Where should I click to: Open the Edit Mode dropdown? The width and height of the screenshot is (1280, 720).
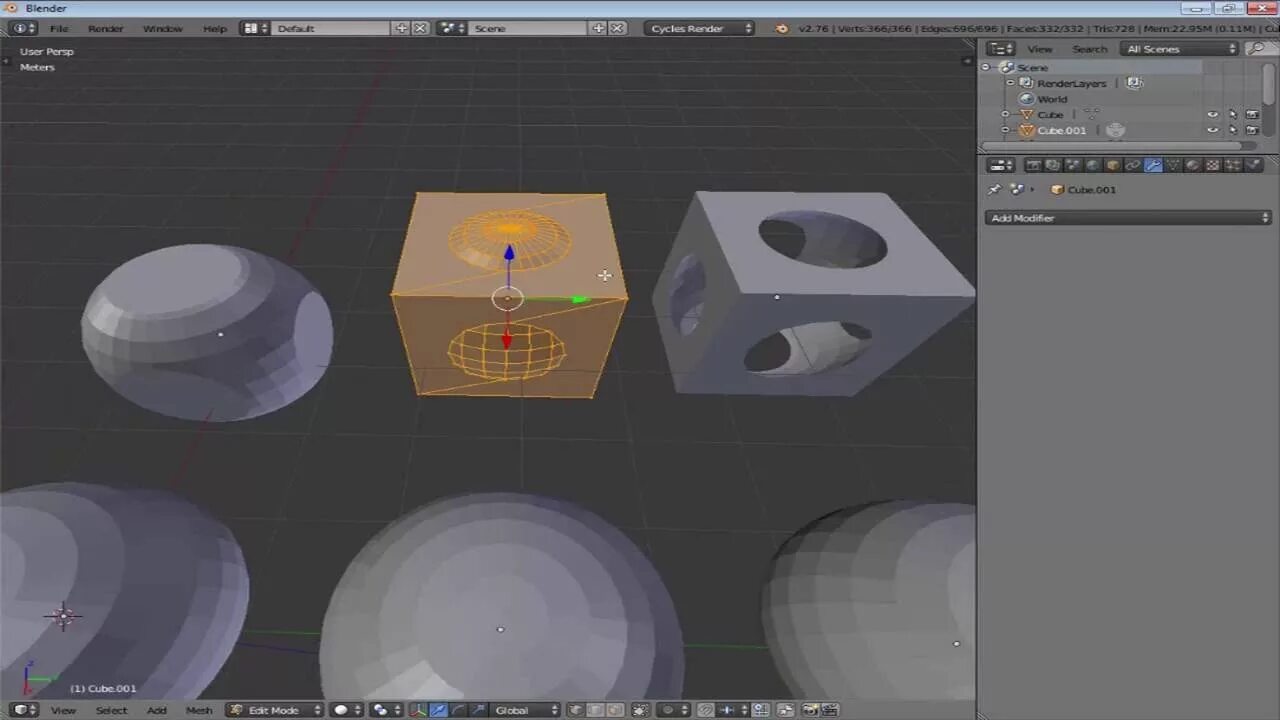pos(275,710)
